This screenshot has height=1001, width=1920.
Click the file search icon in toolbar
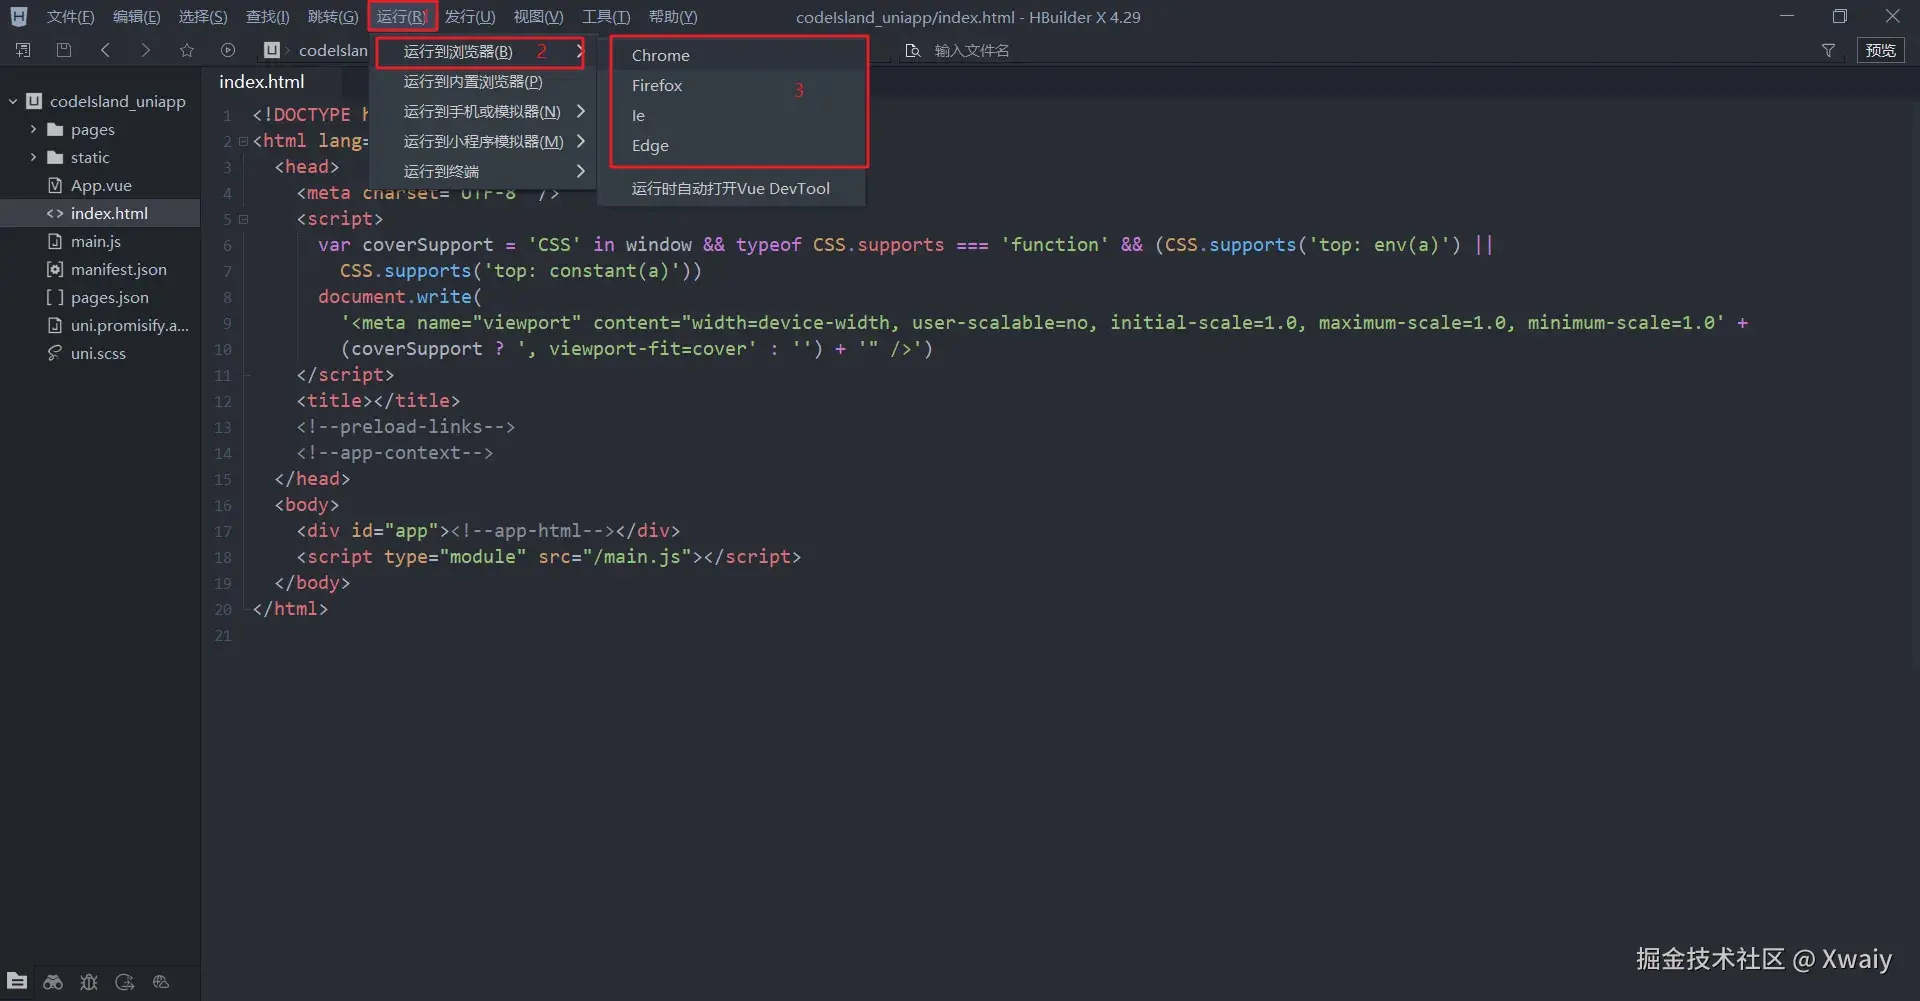click(912, 50)
